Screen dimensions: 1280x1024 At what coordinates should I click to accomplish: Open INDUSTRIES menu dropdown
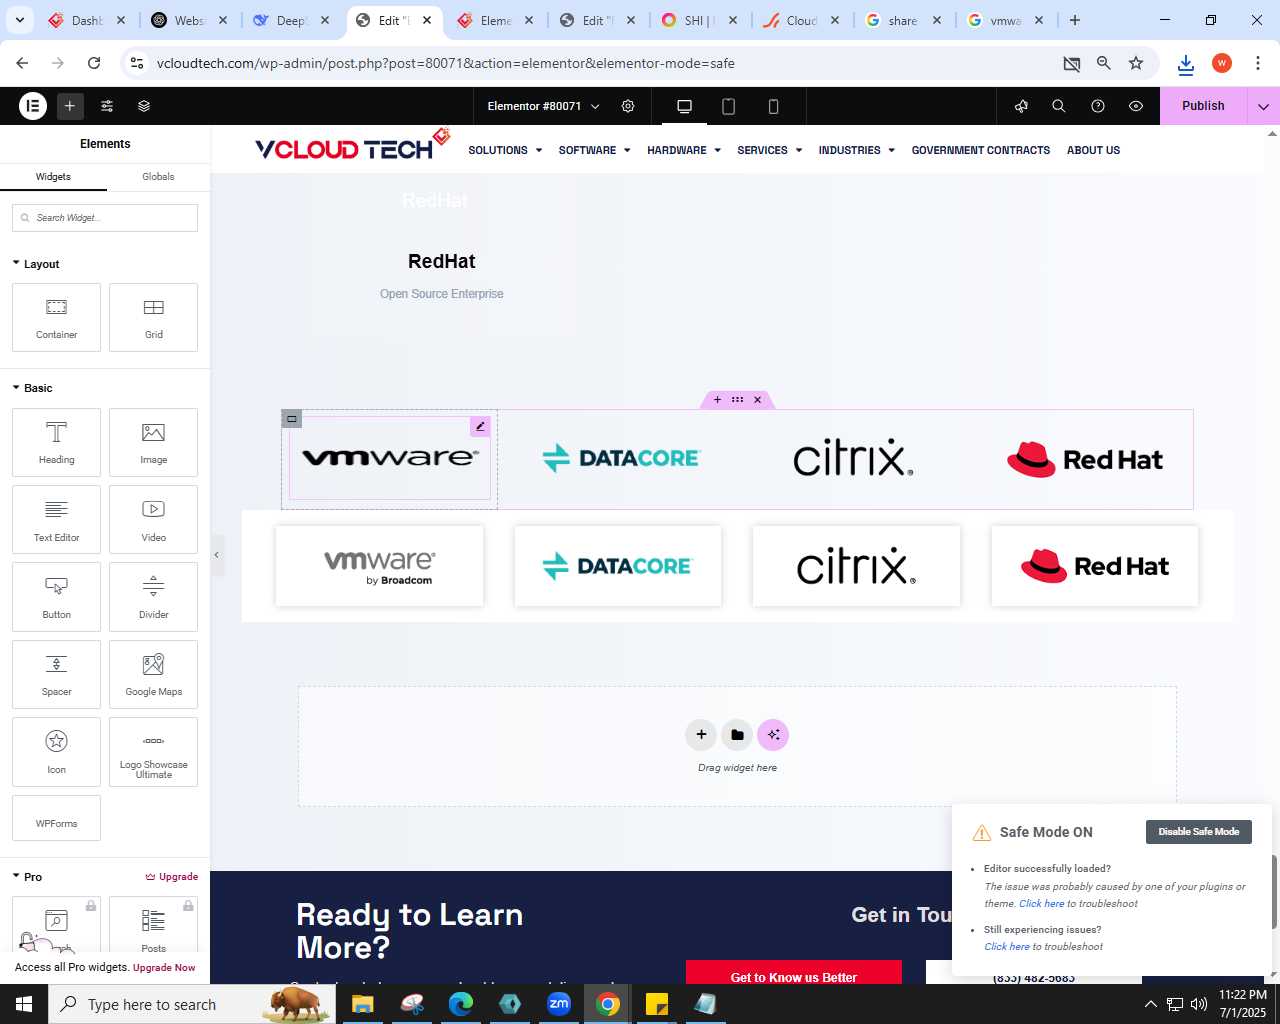coord(856,150)
